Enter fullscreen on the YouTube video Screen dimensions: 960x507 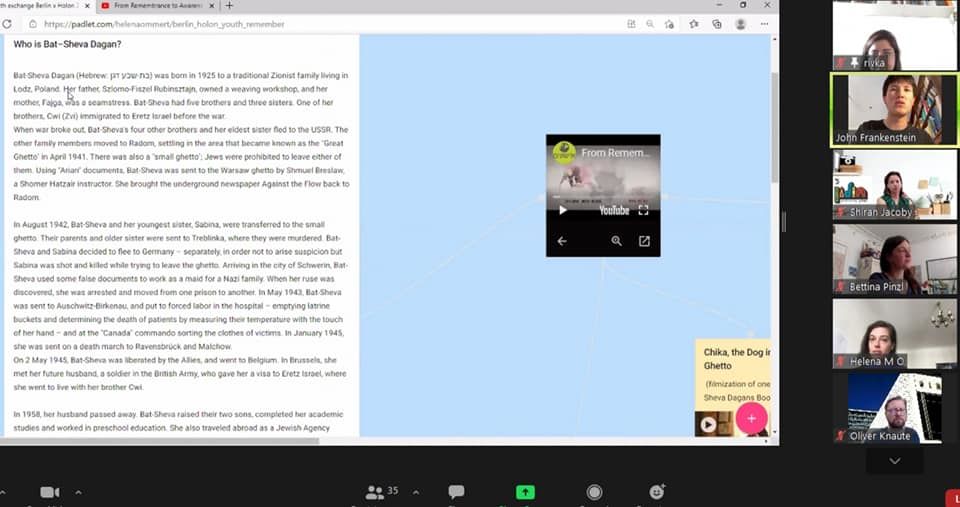643,210
